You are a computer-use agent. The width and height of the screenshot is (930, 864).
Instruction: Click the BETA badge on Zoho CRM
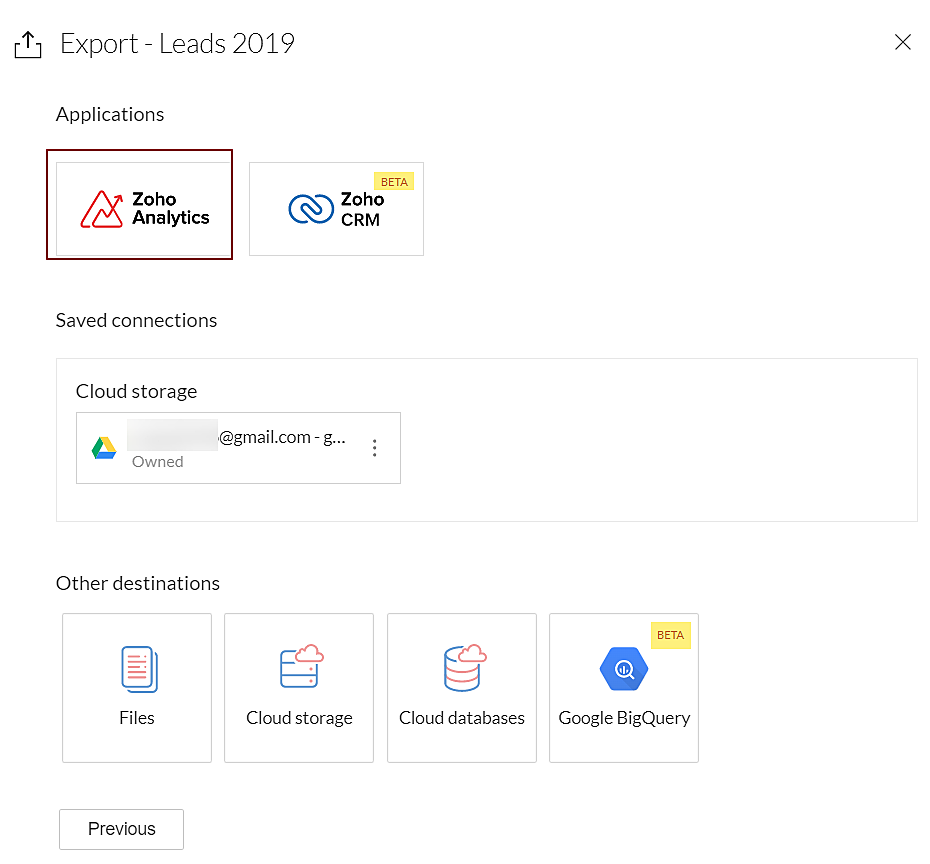(x=394, y=181)
